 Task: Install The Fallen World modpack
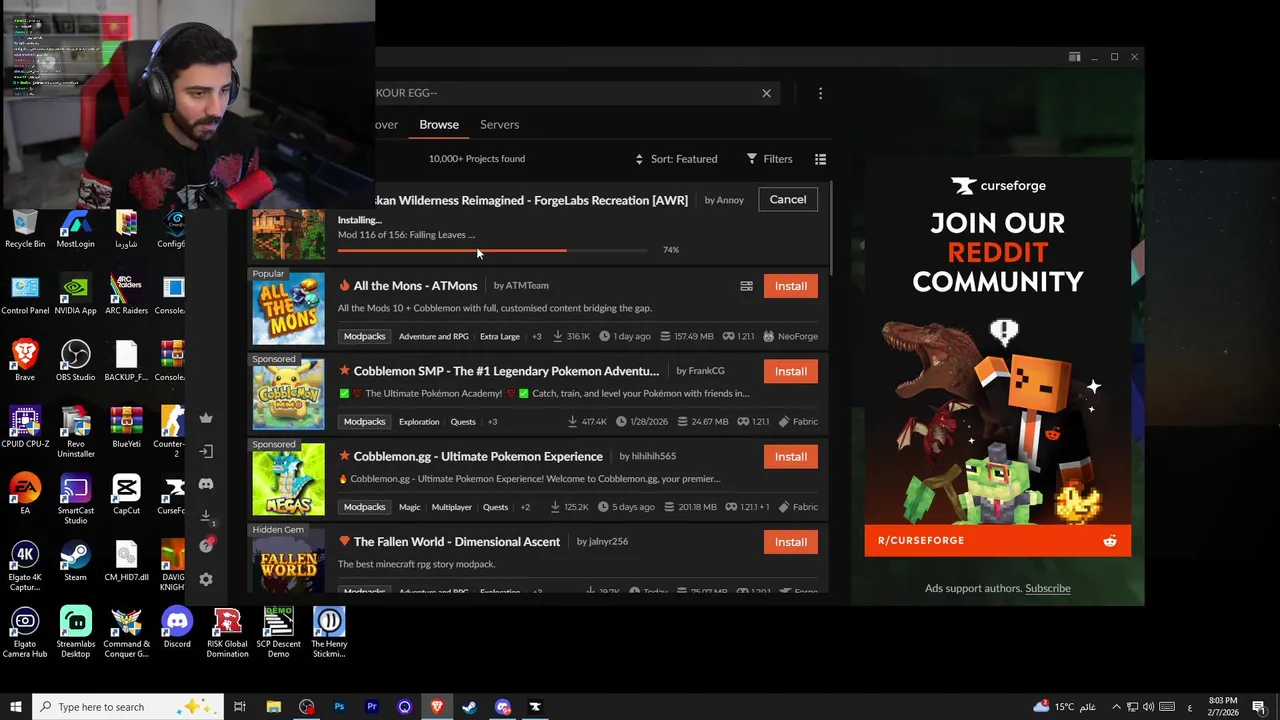pyautogui.click(x=790, y=542)
